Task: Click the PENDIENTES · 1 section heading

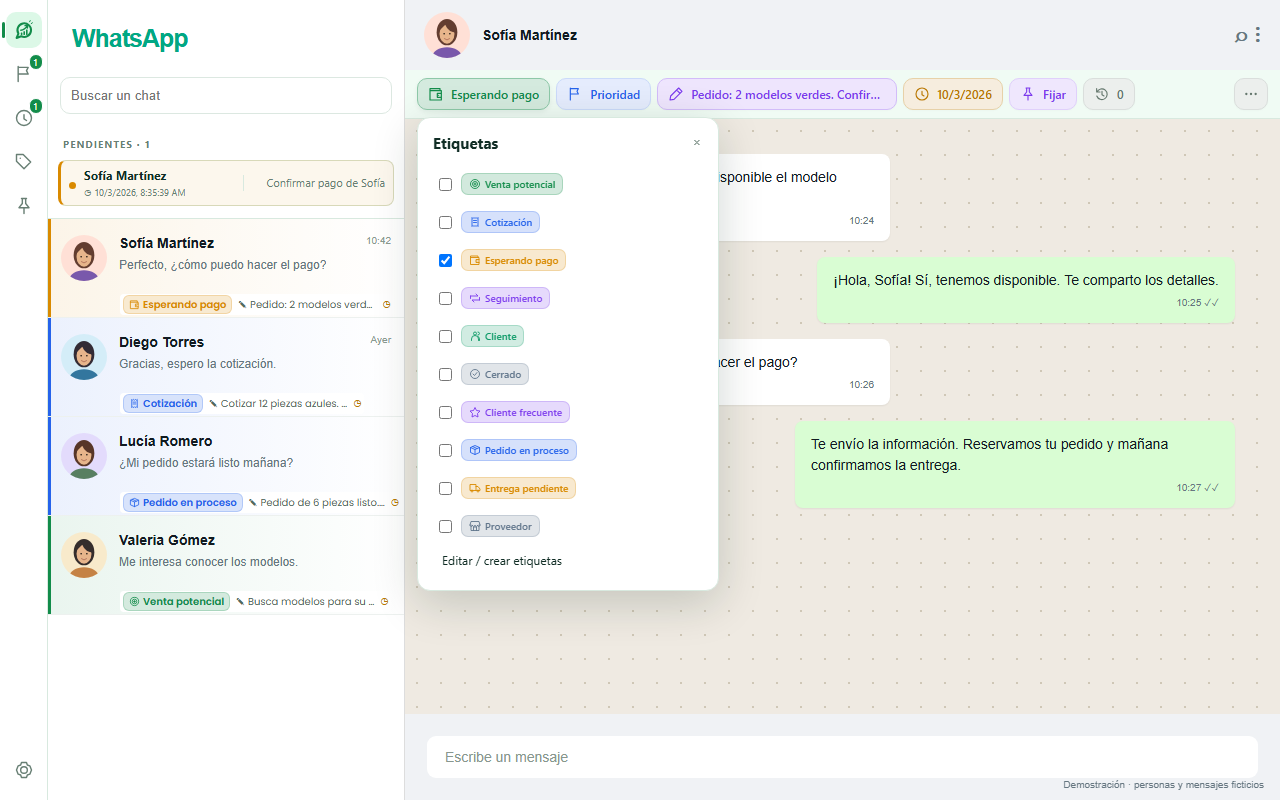Action: pos(106,144)
